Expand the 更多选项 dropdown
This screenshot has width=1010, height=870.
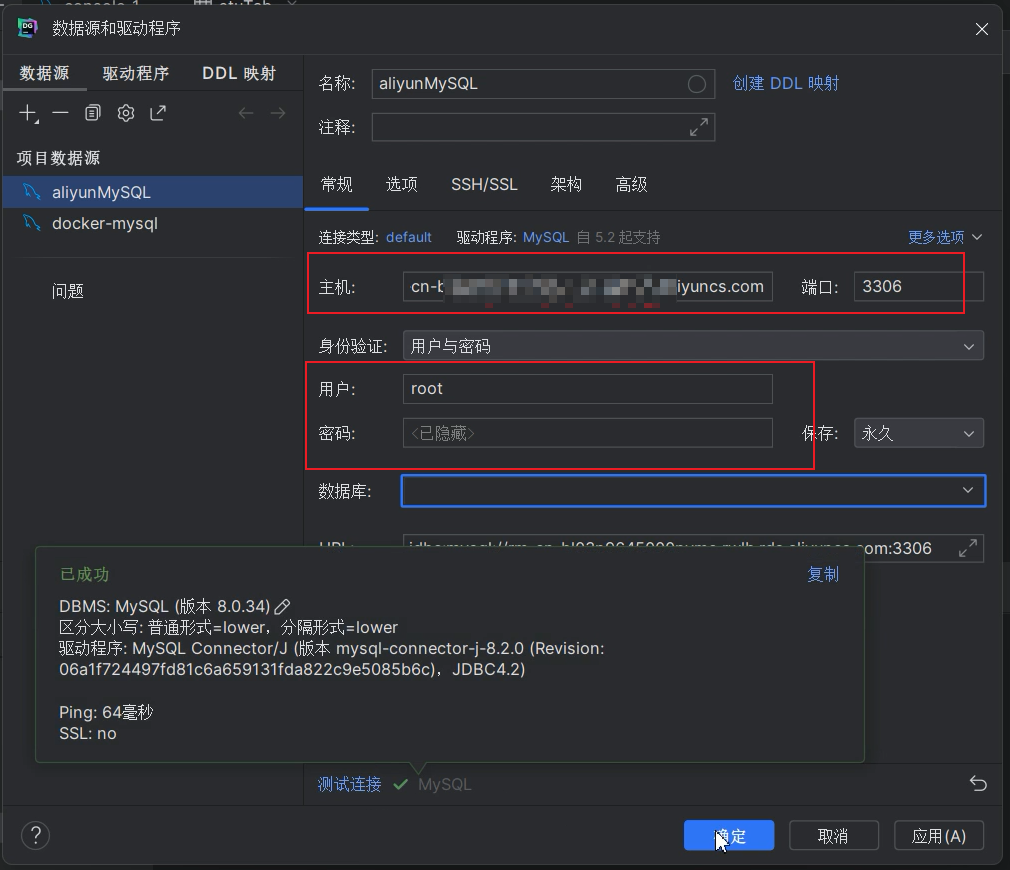pyautogui.click(x=945, y=238)
